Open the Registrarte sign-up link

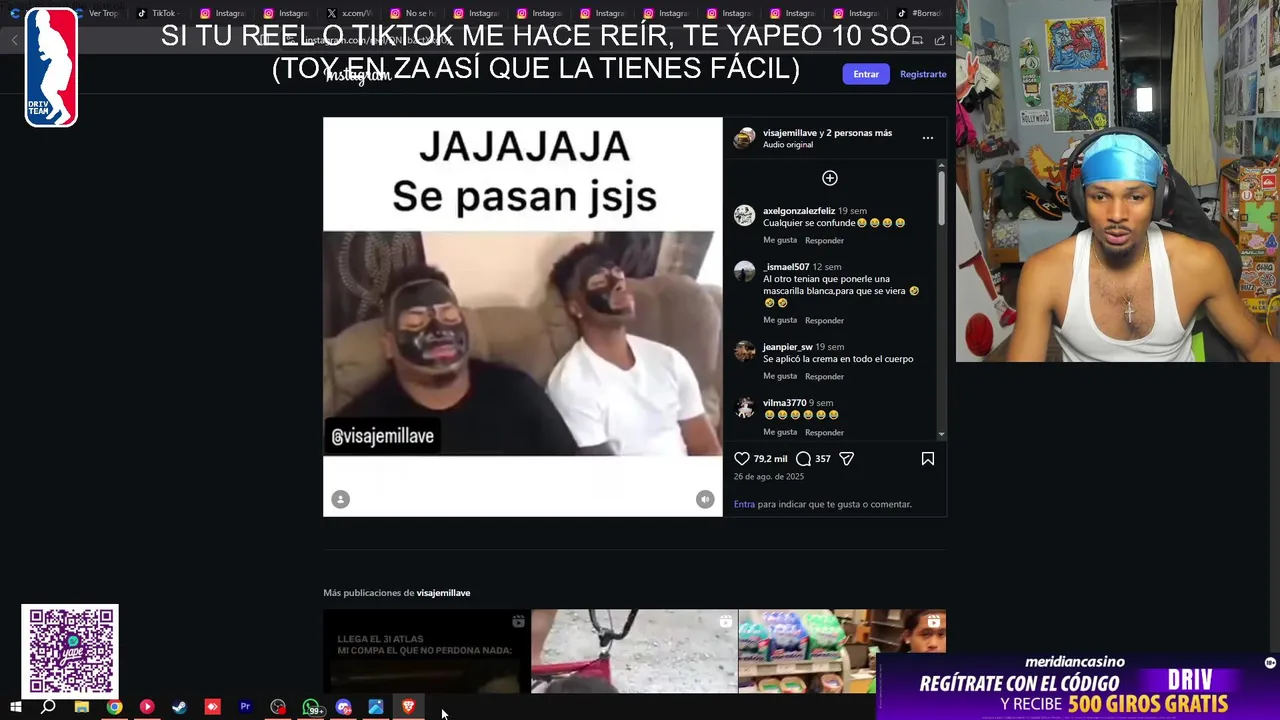[x=923, y=74]
